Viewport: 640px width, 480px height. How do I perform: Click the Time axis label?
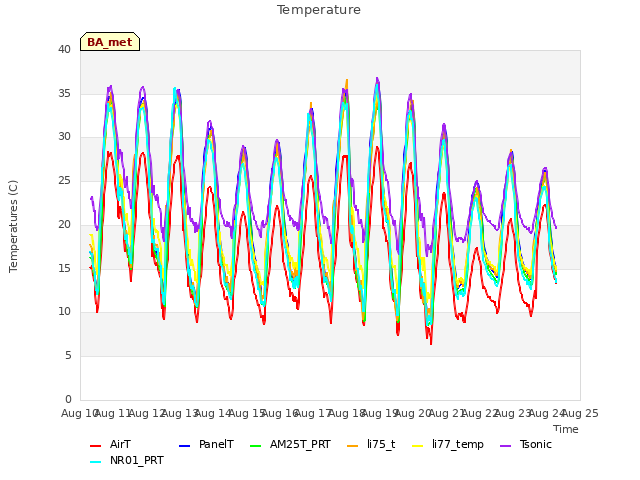tap(566, 429)
